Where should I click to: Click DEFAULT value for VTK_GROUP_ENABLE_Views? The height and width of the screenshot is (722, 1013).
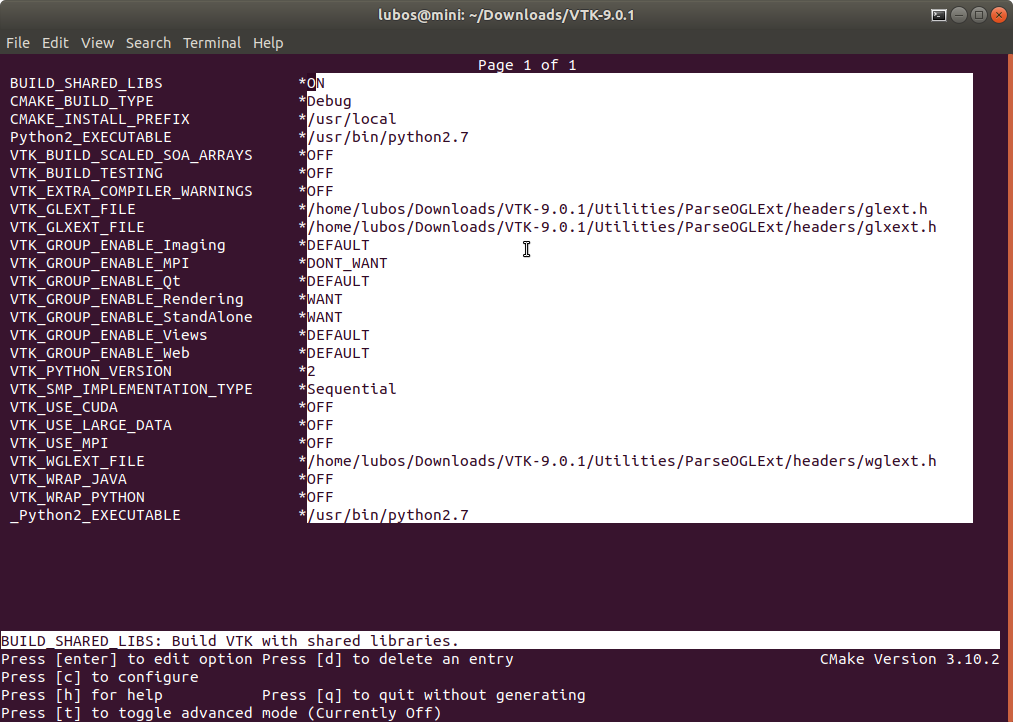[x=339, y=336]
